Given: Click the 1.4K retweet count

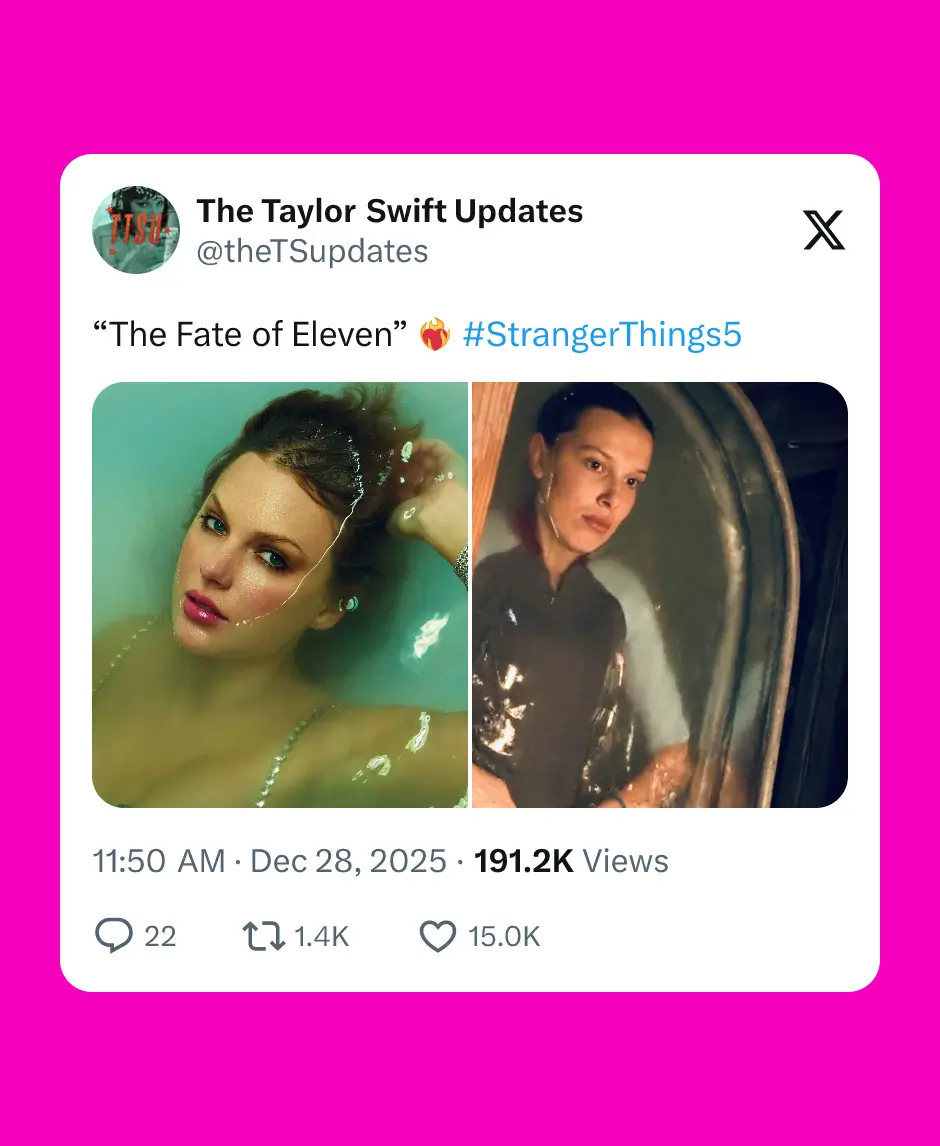Looking at the screenshot, I should [x=321, y=937].
